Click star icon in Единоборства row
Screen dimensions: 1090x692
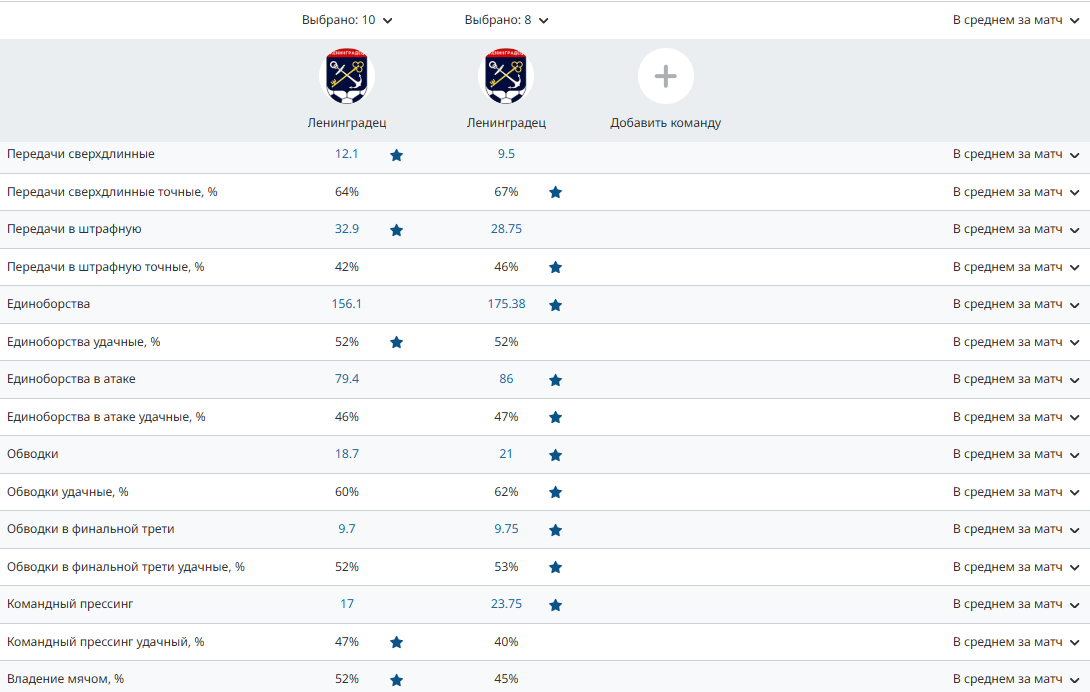[555, 305]
